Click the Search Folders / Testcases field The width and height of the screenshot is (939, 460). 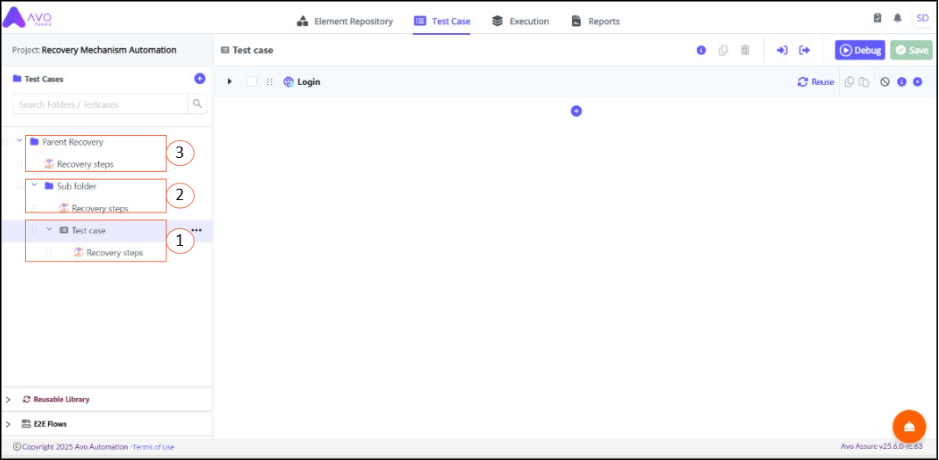[99, 104]
